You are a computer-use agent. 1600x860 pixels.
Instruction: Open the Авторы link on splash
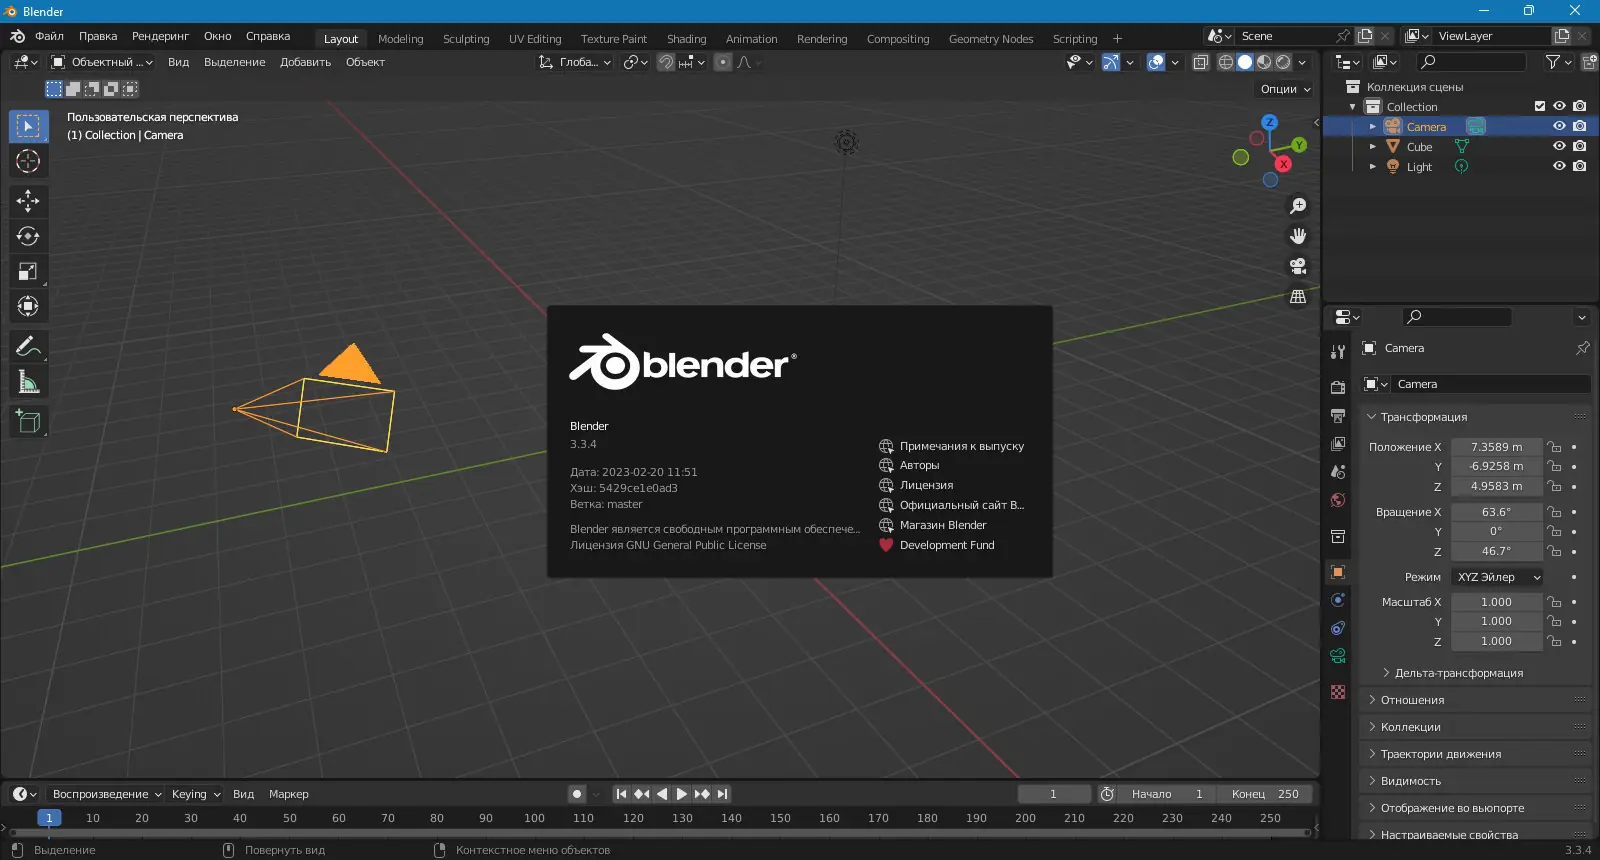[x=909, y=465]
